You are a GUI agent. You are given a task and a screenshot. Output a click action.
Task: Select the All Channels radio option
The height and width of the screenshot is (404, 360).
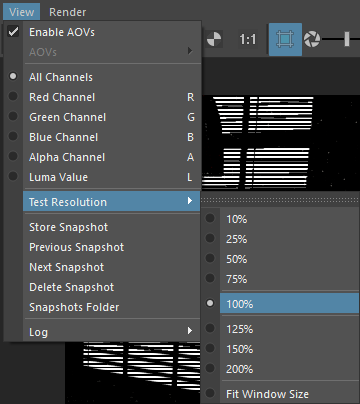tap(102, 77)
